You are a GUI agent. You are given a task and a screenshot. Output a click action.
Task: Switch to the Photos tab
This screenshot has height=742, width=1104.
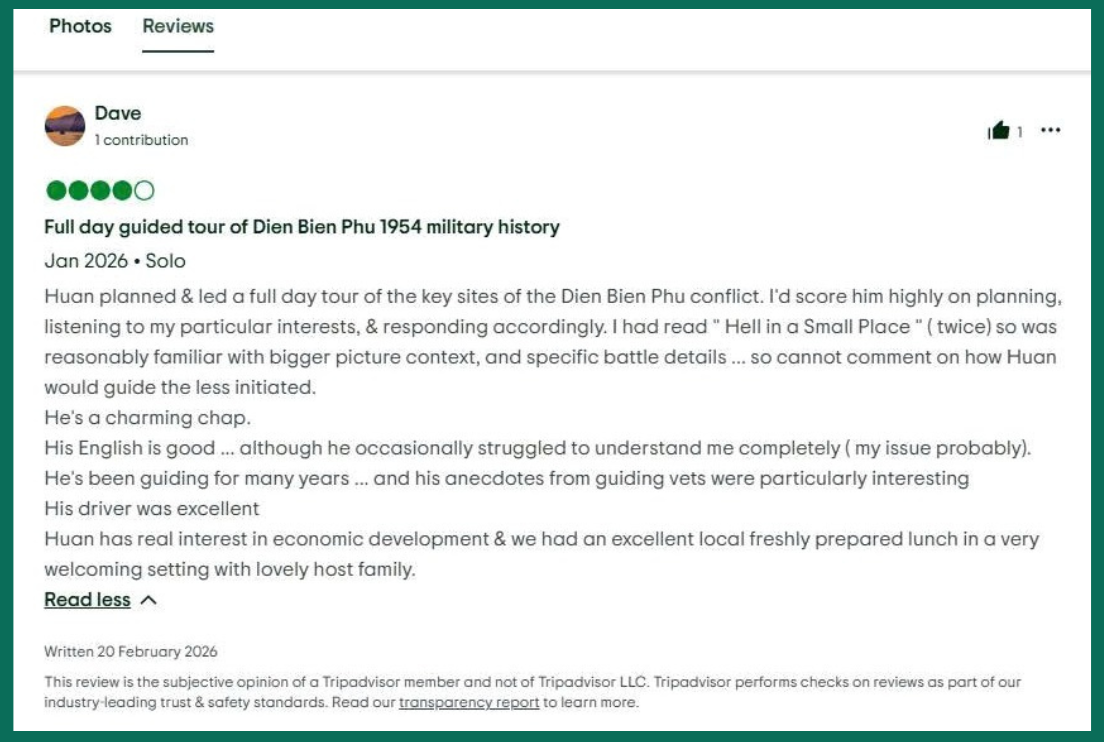pyautogui.click(x=80, y=26)
